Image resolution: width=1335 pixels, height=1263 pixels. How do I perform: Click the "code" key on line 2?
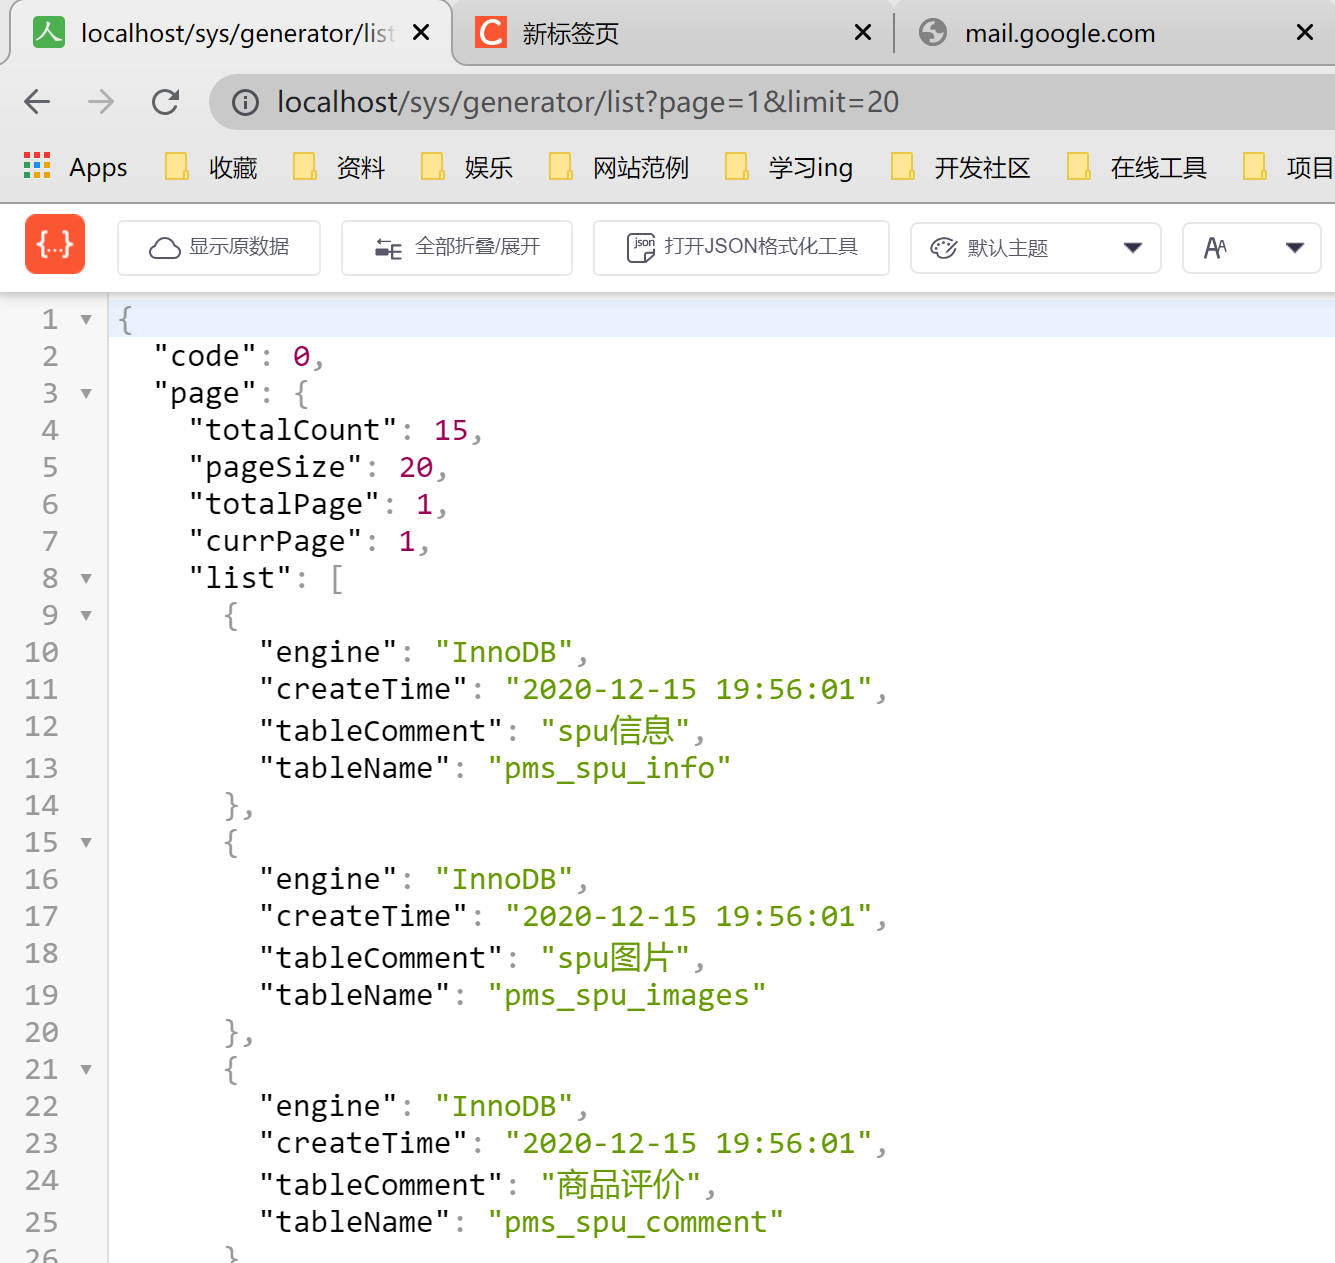point(206,356)
